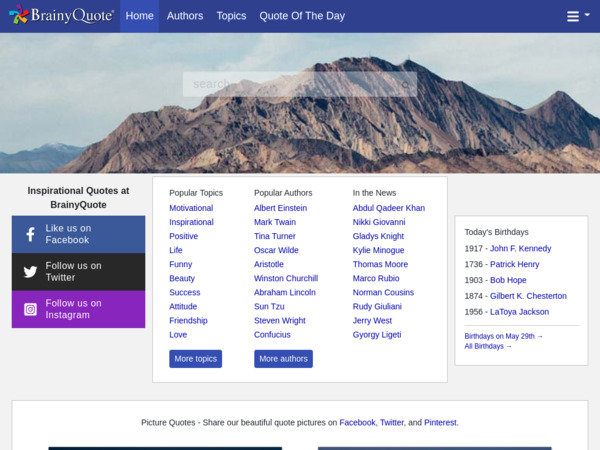
Task: Open the Authors menu item
Action: pos(185,16)
